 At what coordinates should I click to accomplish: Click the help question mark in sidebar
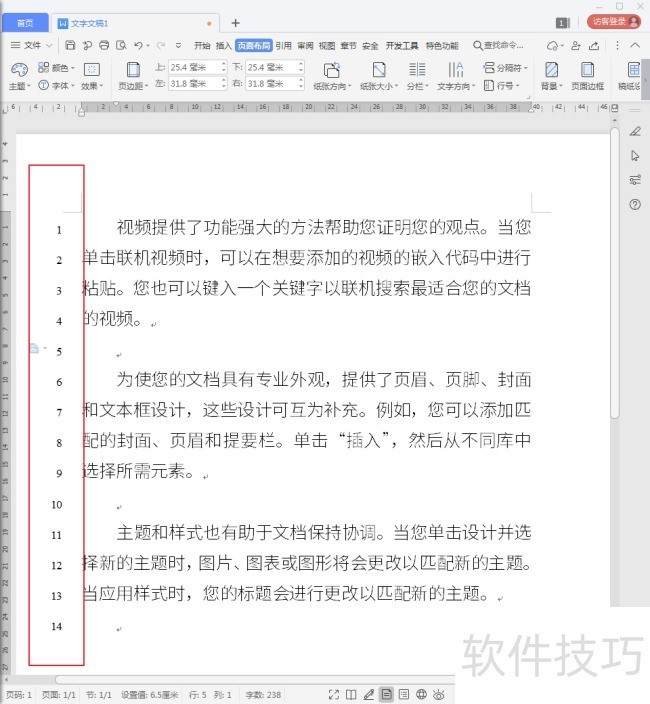[635, 205]
